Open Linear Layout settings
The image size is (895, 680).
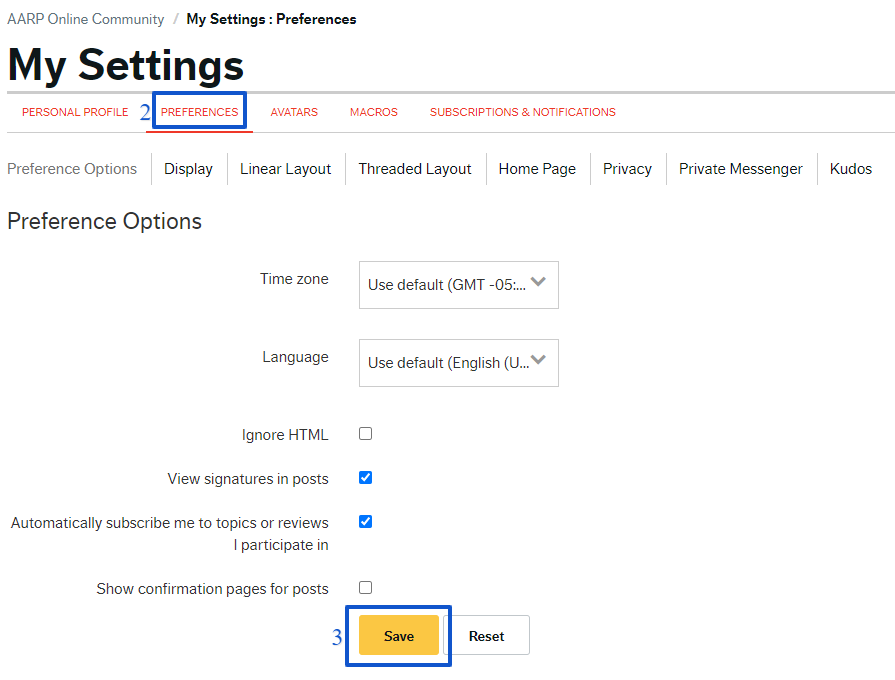click(285, 169)
